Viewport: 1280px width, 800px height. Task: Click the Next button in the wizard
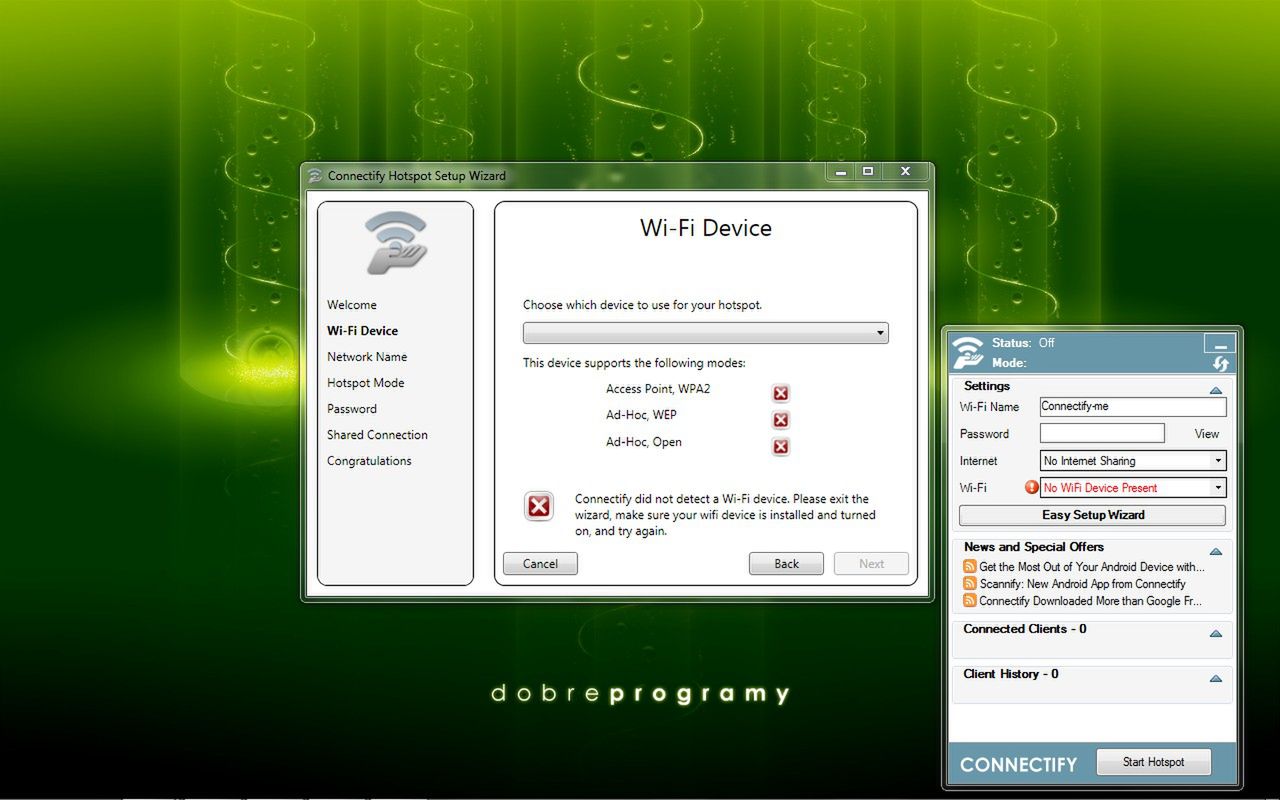coord(871,564)
